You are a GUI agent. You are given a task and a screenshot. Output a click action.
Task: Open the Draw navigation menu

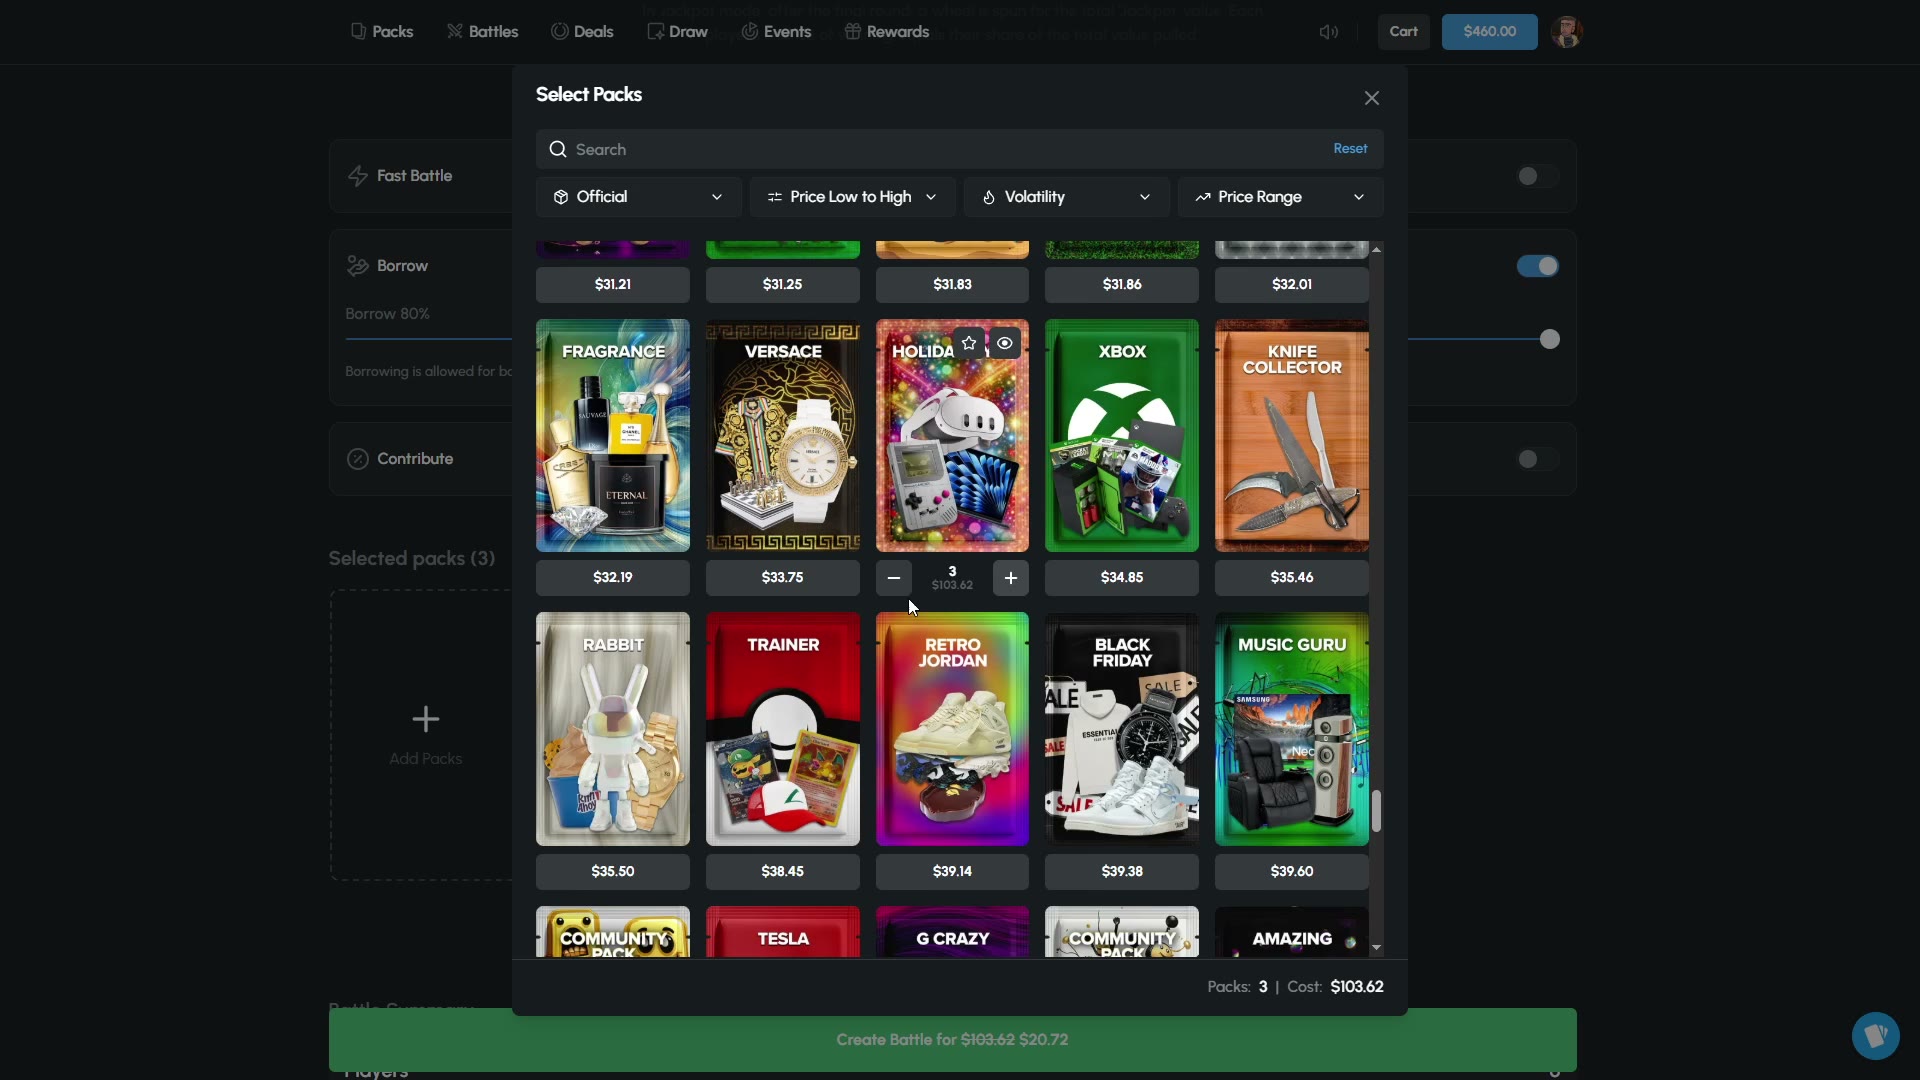[x=677, y=32]
